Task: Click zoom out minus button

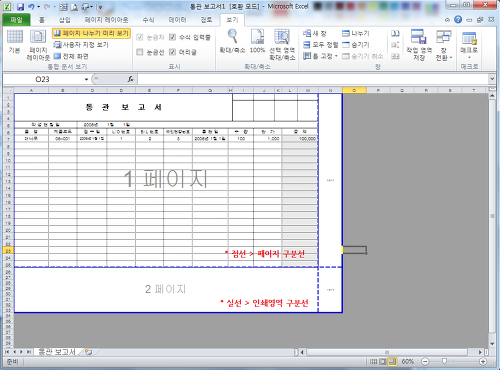Action: tap(425, 361)
